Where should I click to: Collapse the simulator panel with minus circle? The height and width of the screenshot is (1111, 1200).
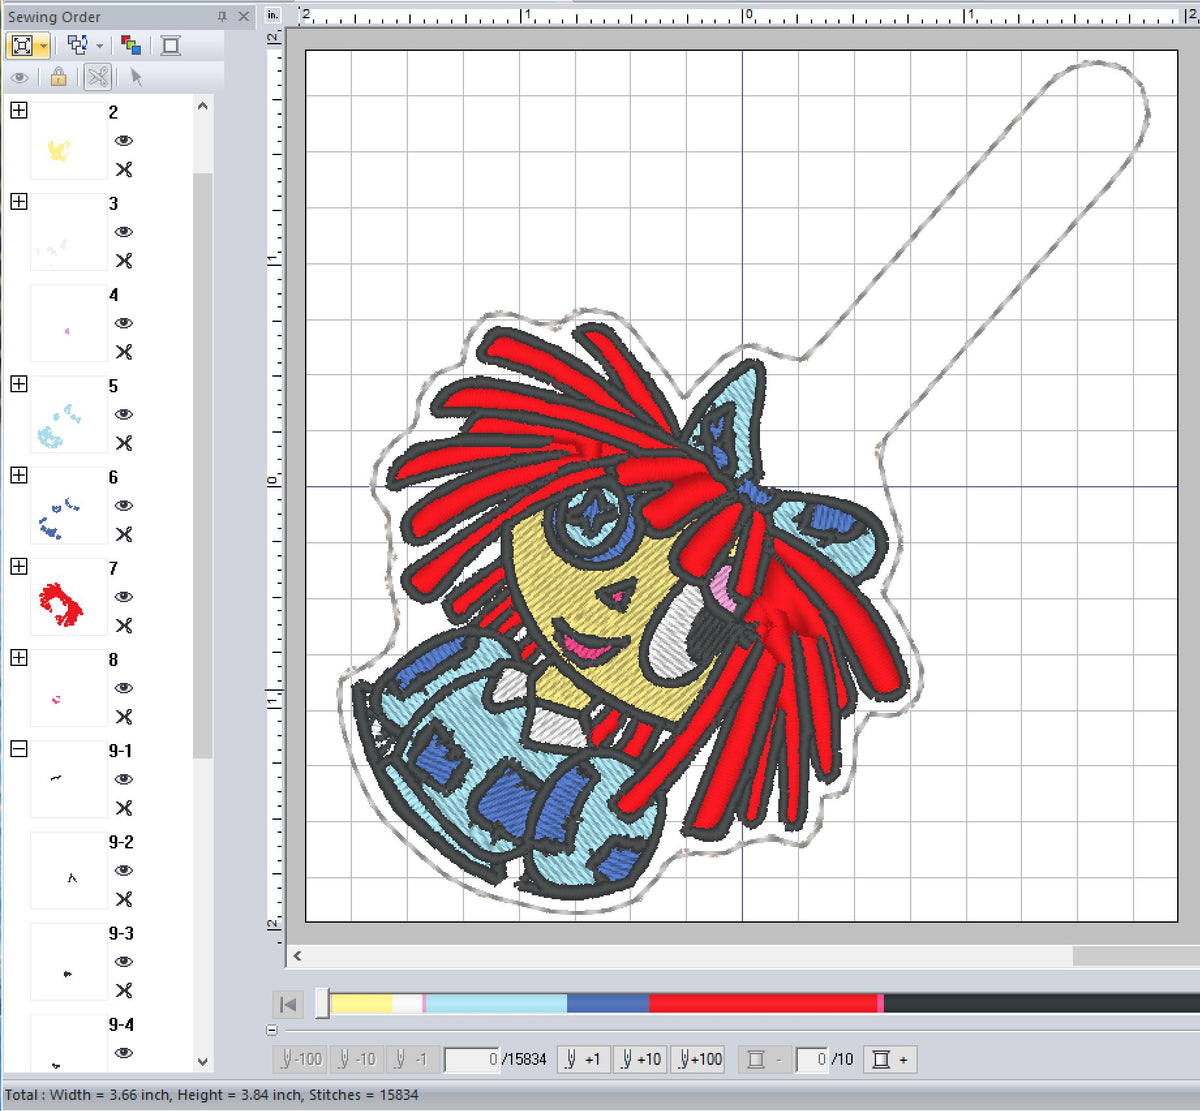(x=272, y=1029)
